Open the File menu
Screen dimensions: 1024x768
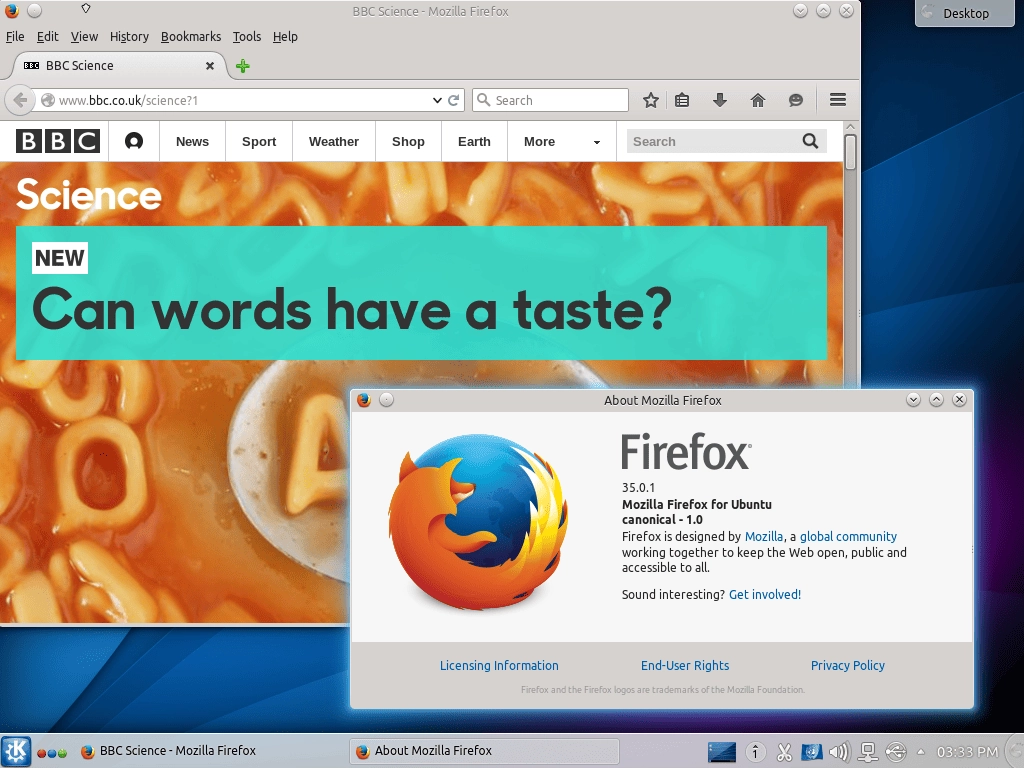point(15,37)
